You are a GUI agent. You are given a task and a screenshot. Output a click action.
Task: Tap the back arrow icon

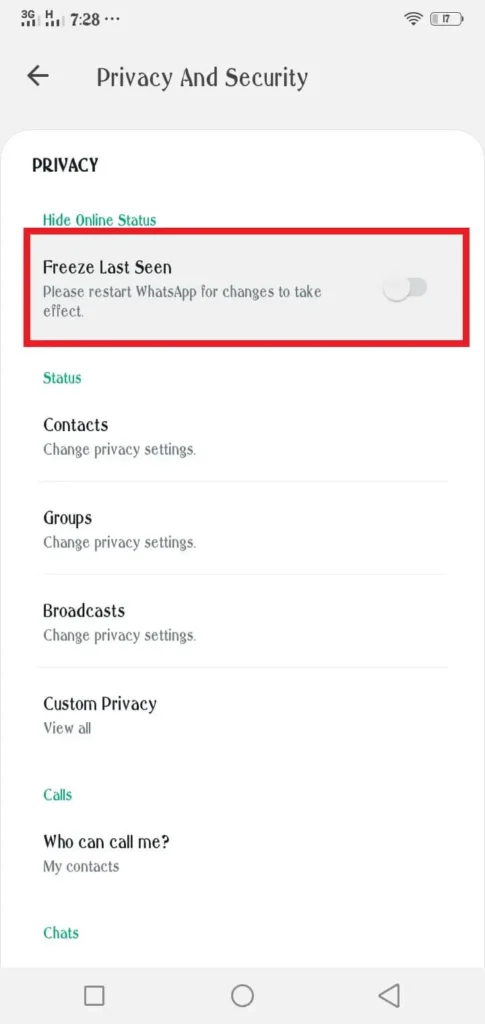tap(38, 76)
